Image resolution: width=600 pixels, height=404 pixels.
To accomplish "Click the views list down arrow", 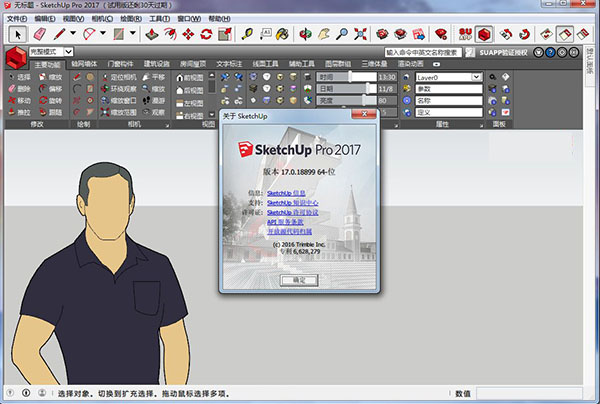I will (x=212, y=114).
